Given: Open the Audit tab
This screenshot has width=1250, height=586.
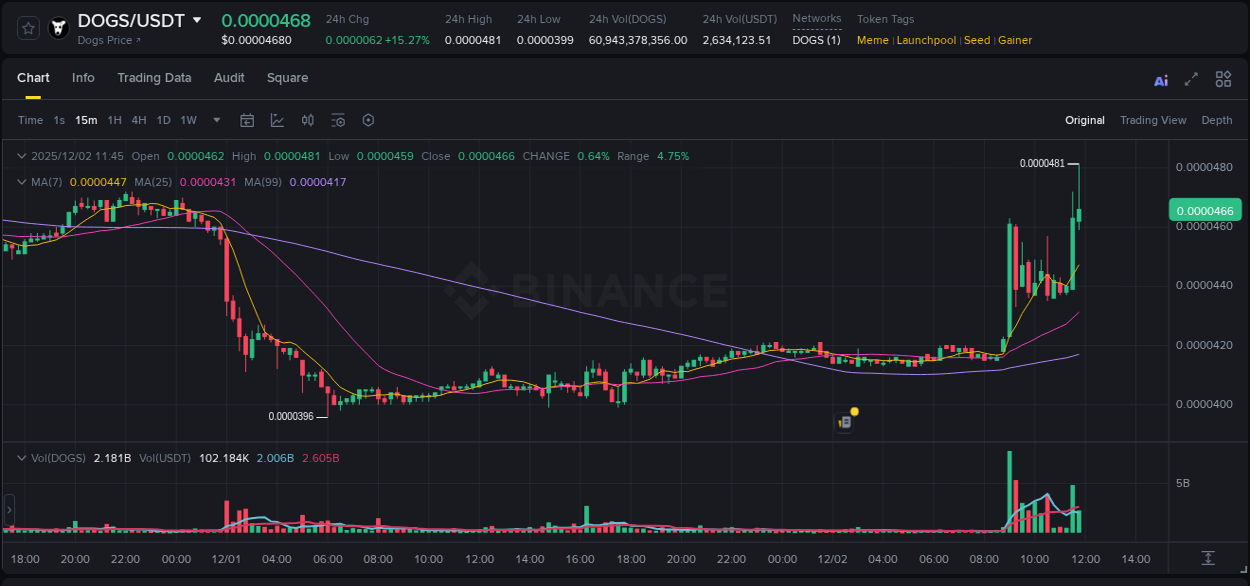Looking at the screenshot, I should point(229,77).
